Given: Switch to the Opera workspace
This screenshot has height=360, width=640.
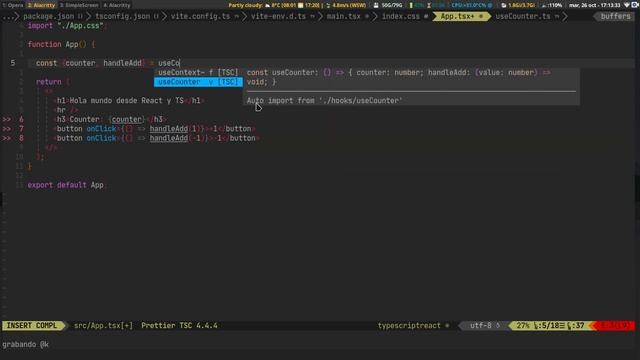Looking at the screenshot, I should click(x=13, y=5).
